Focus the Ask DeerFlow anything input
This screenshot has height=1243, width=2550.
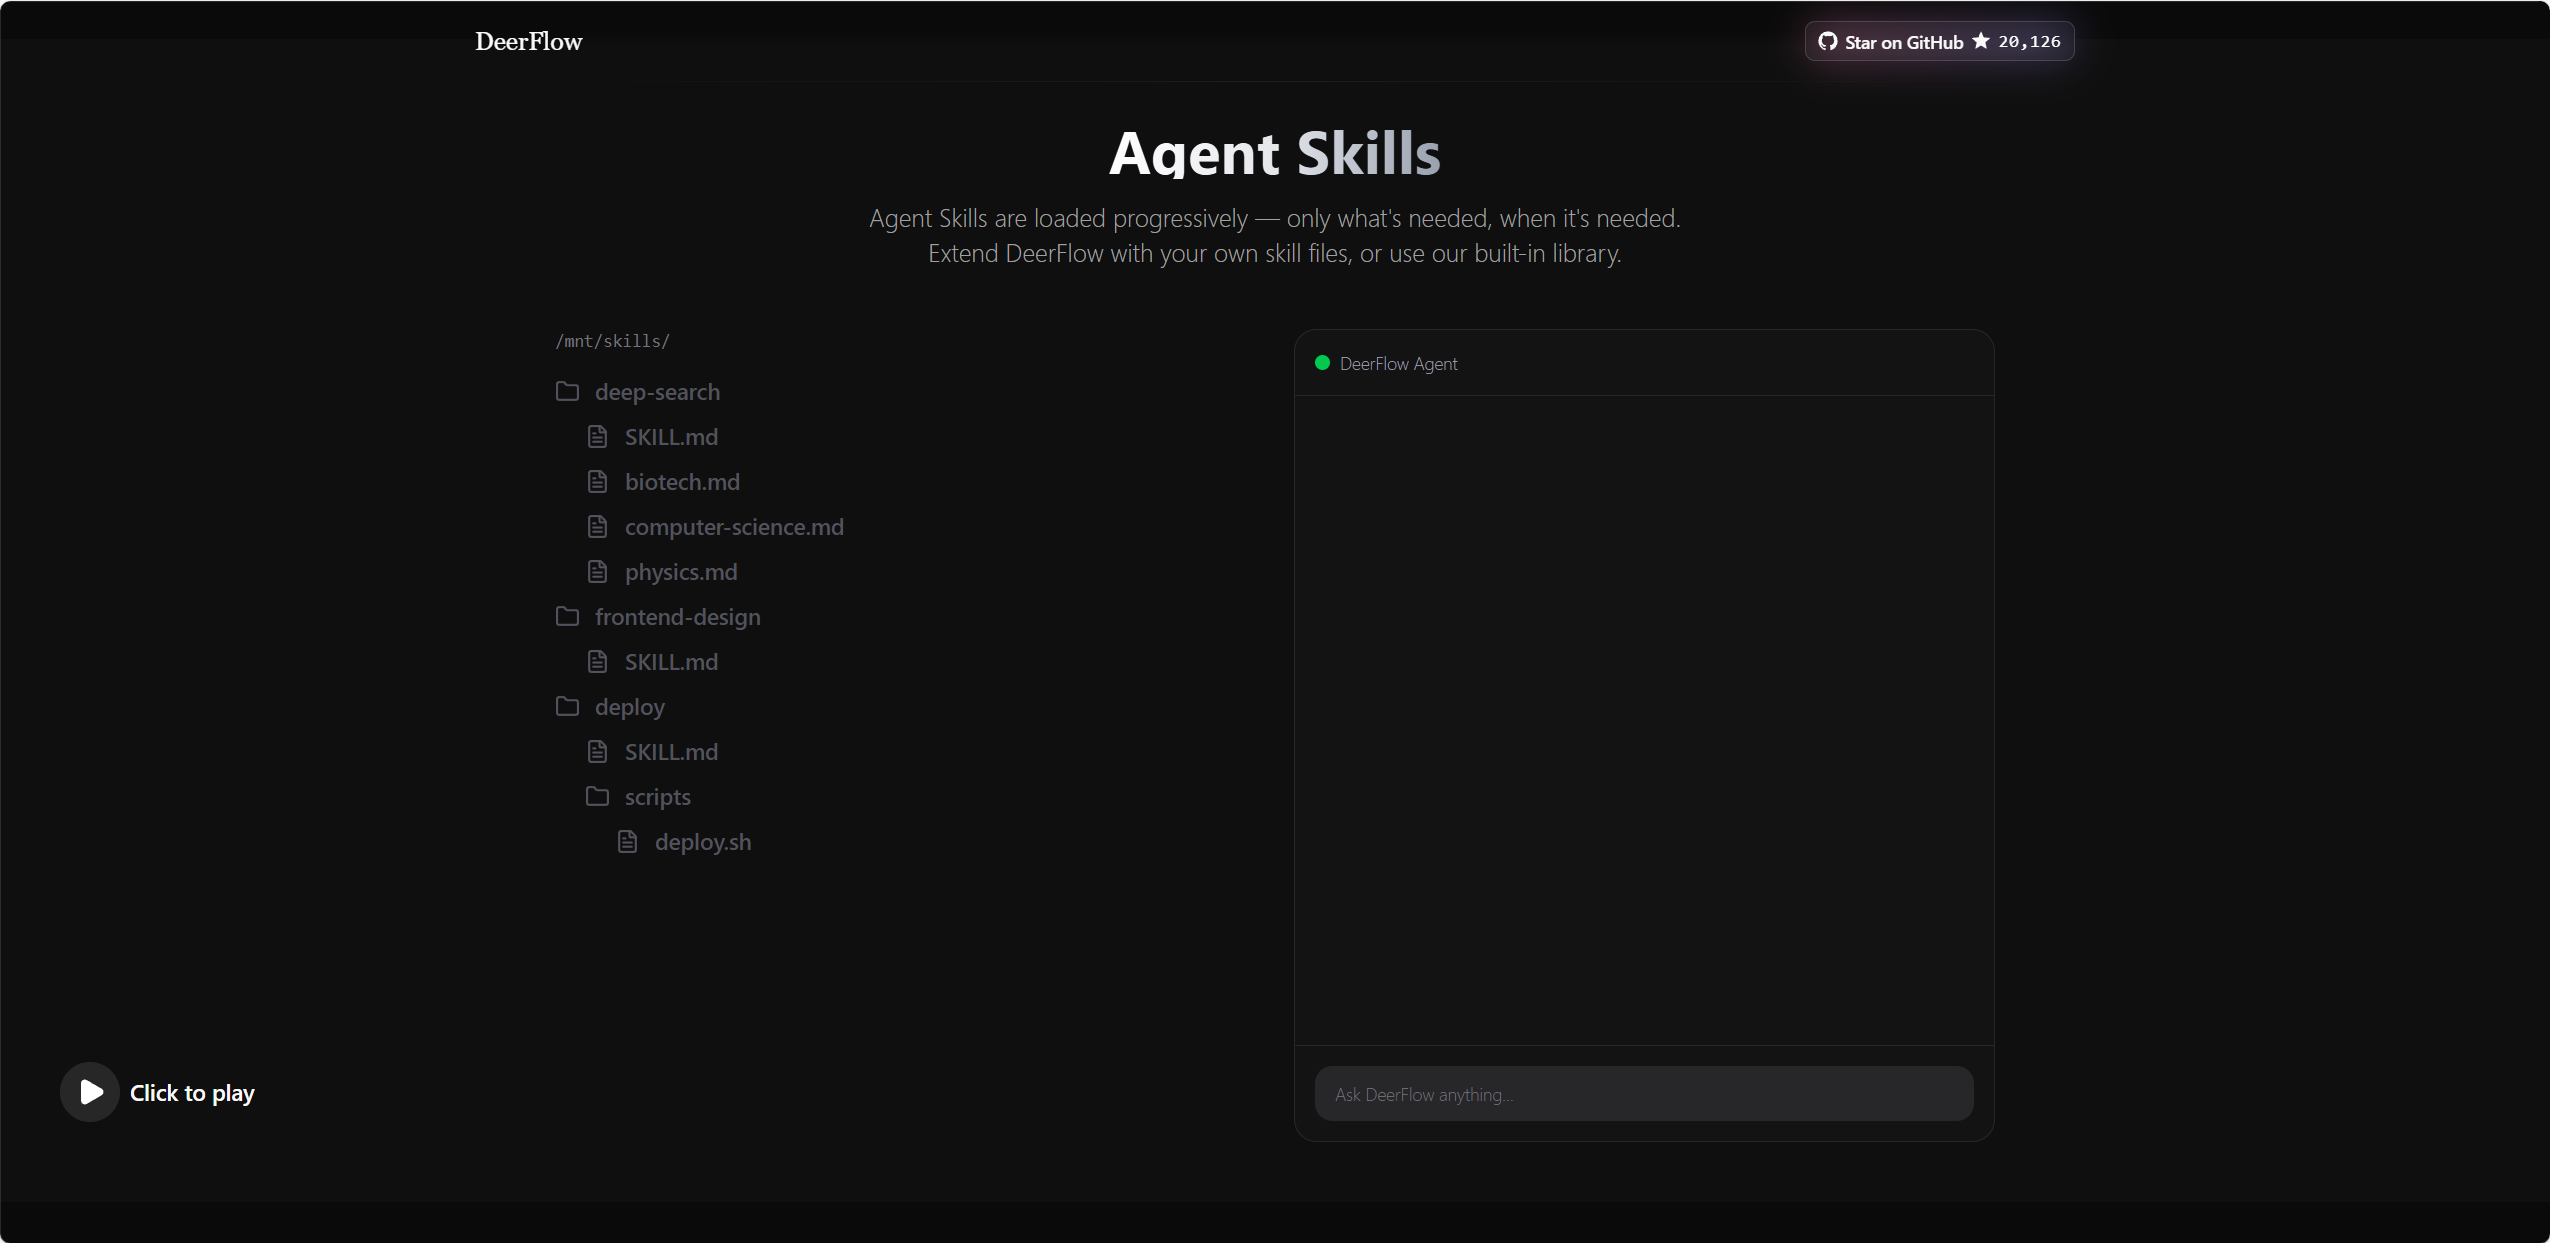point(1643,1094)
